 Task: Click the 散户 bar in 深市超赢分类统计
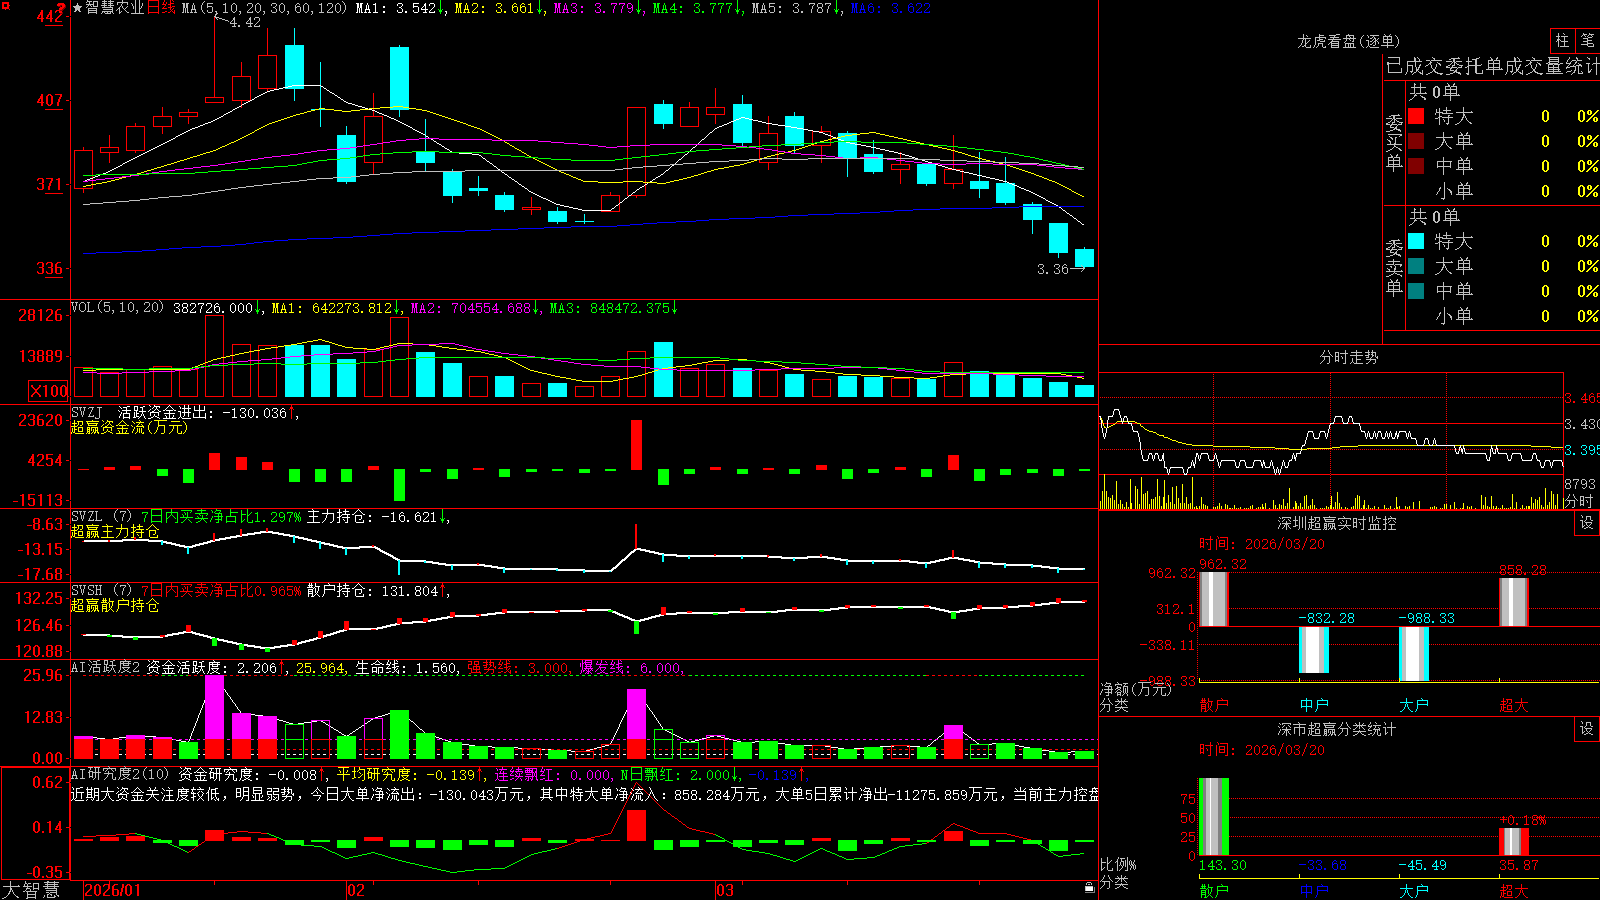[x=1213, y=817]
